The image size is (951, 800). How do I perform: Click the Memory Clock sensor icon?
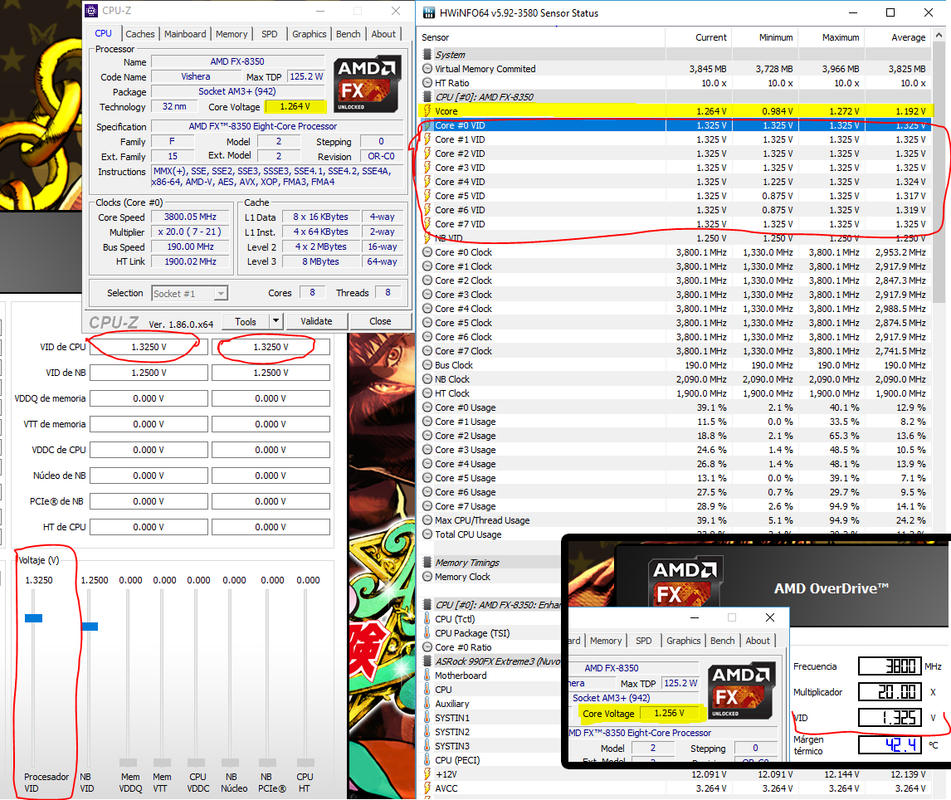[x=428, y=577]
